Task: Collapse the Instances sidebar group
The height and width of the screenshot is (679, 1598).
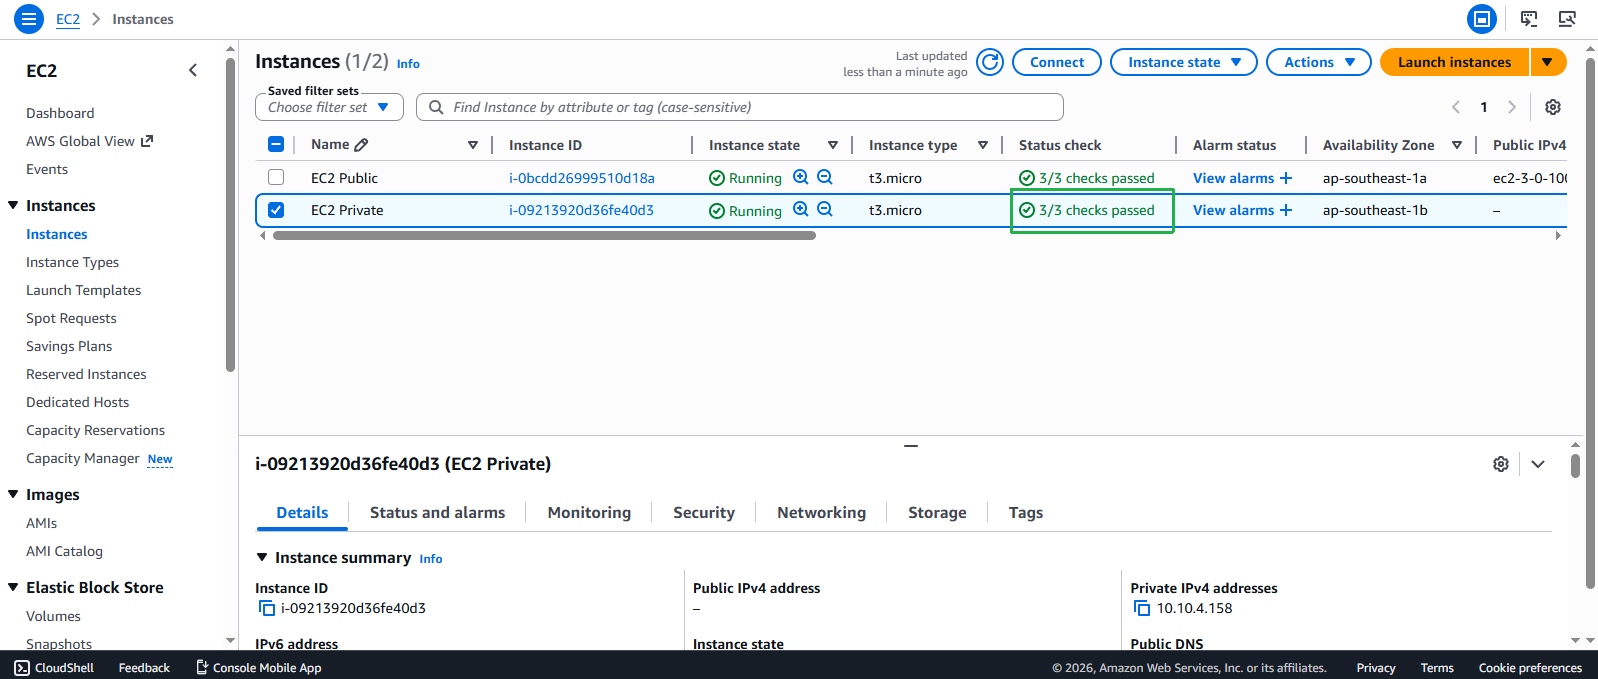Action: (13, 205)
